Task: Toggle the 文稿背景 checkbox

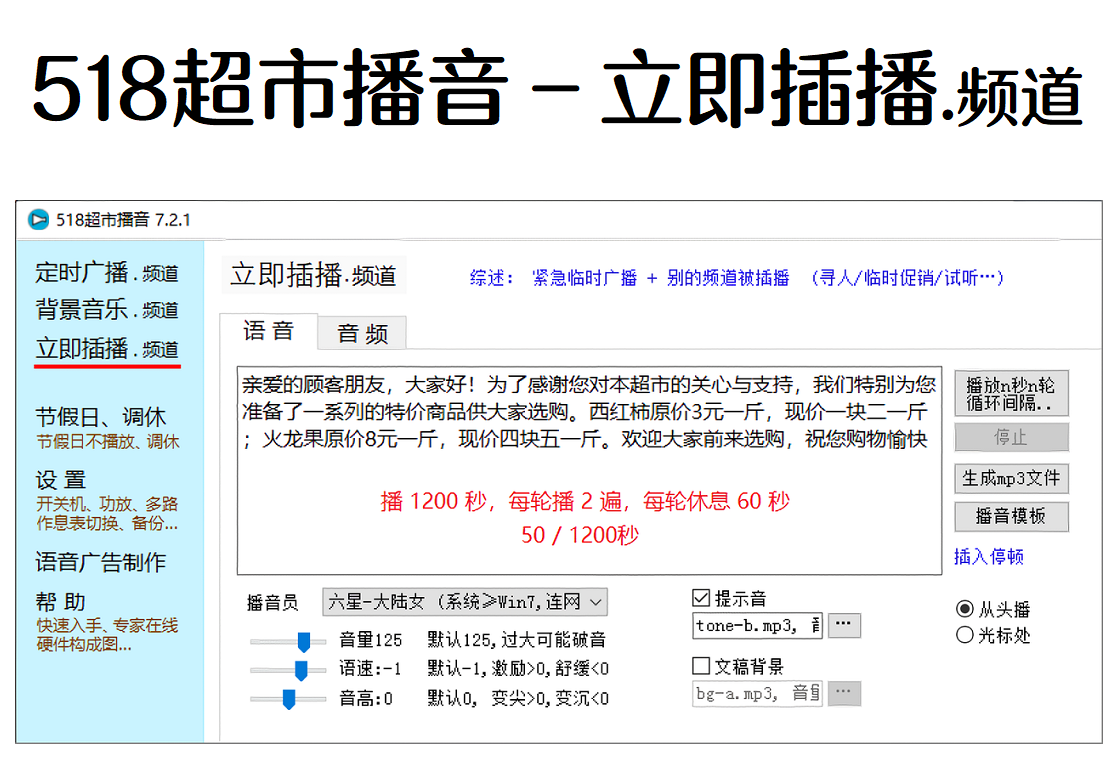Action: (701, 666)
